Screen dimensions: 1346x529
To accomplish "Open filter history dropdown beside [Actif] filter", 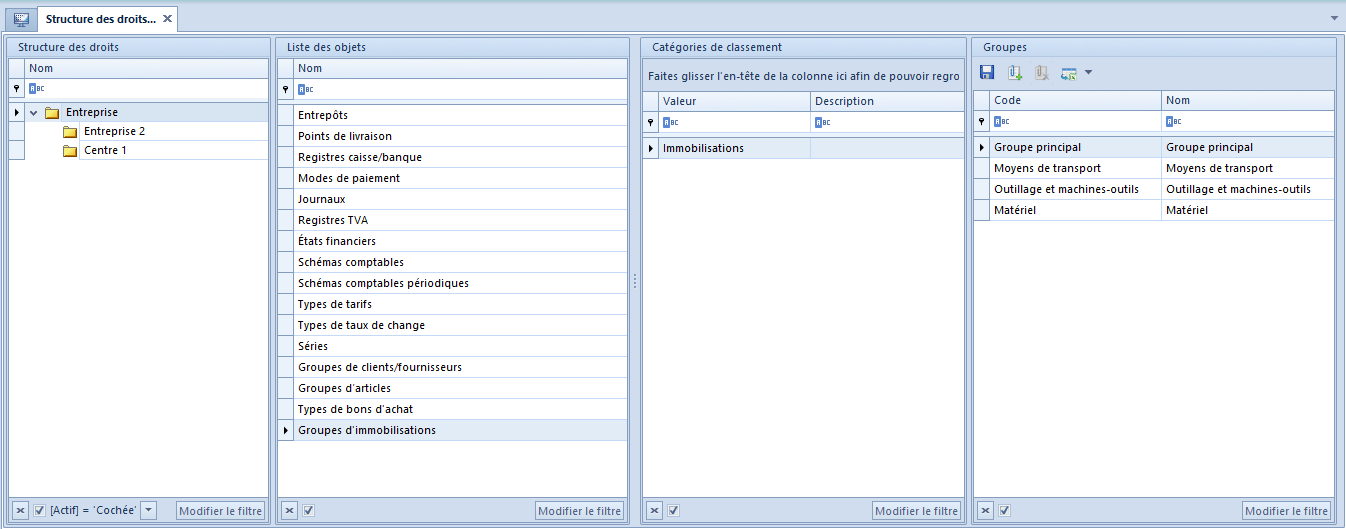I will pyautogui.click(x=149, y=511).
